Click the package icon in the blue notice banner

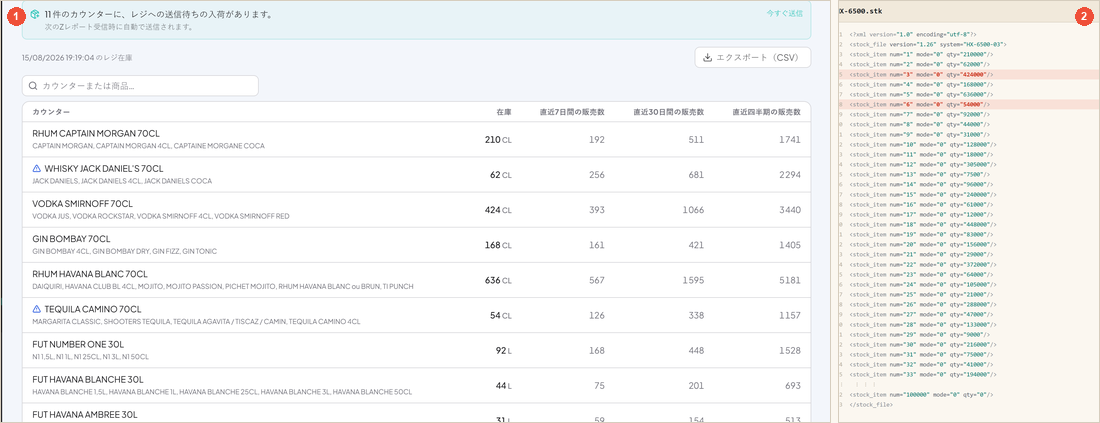(34, 14)
